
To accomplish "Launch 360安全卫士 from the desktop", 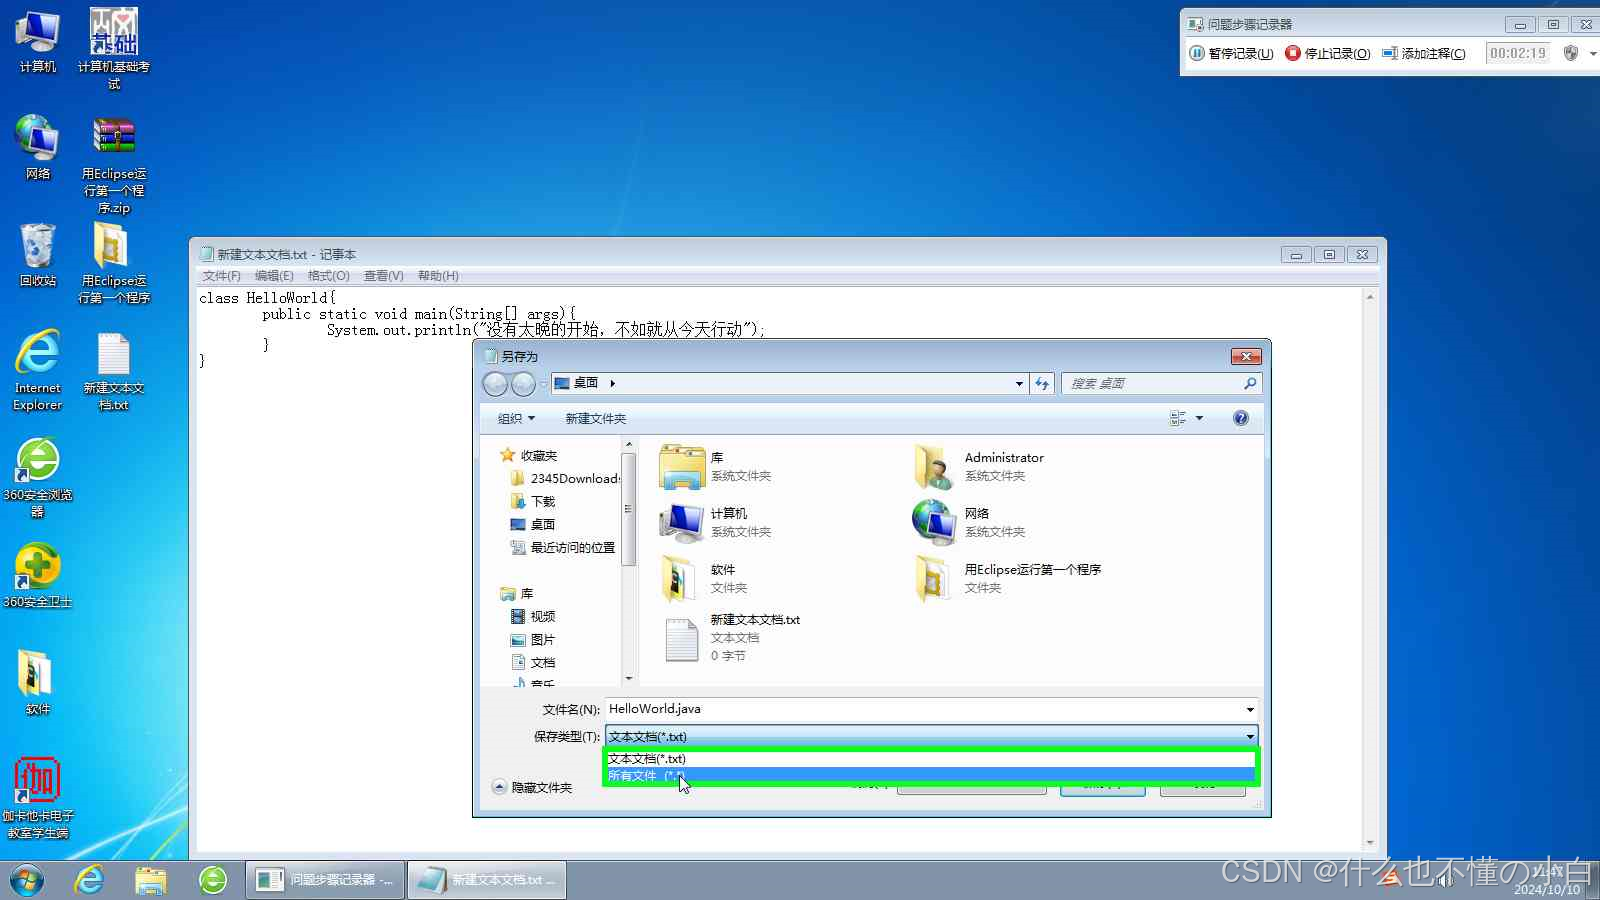I will click(38, 576).
